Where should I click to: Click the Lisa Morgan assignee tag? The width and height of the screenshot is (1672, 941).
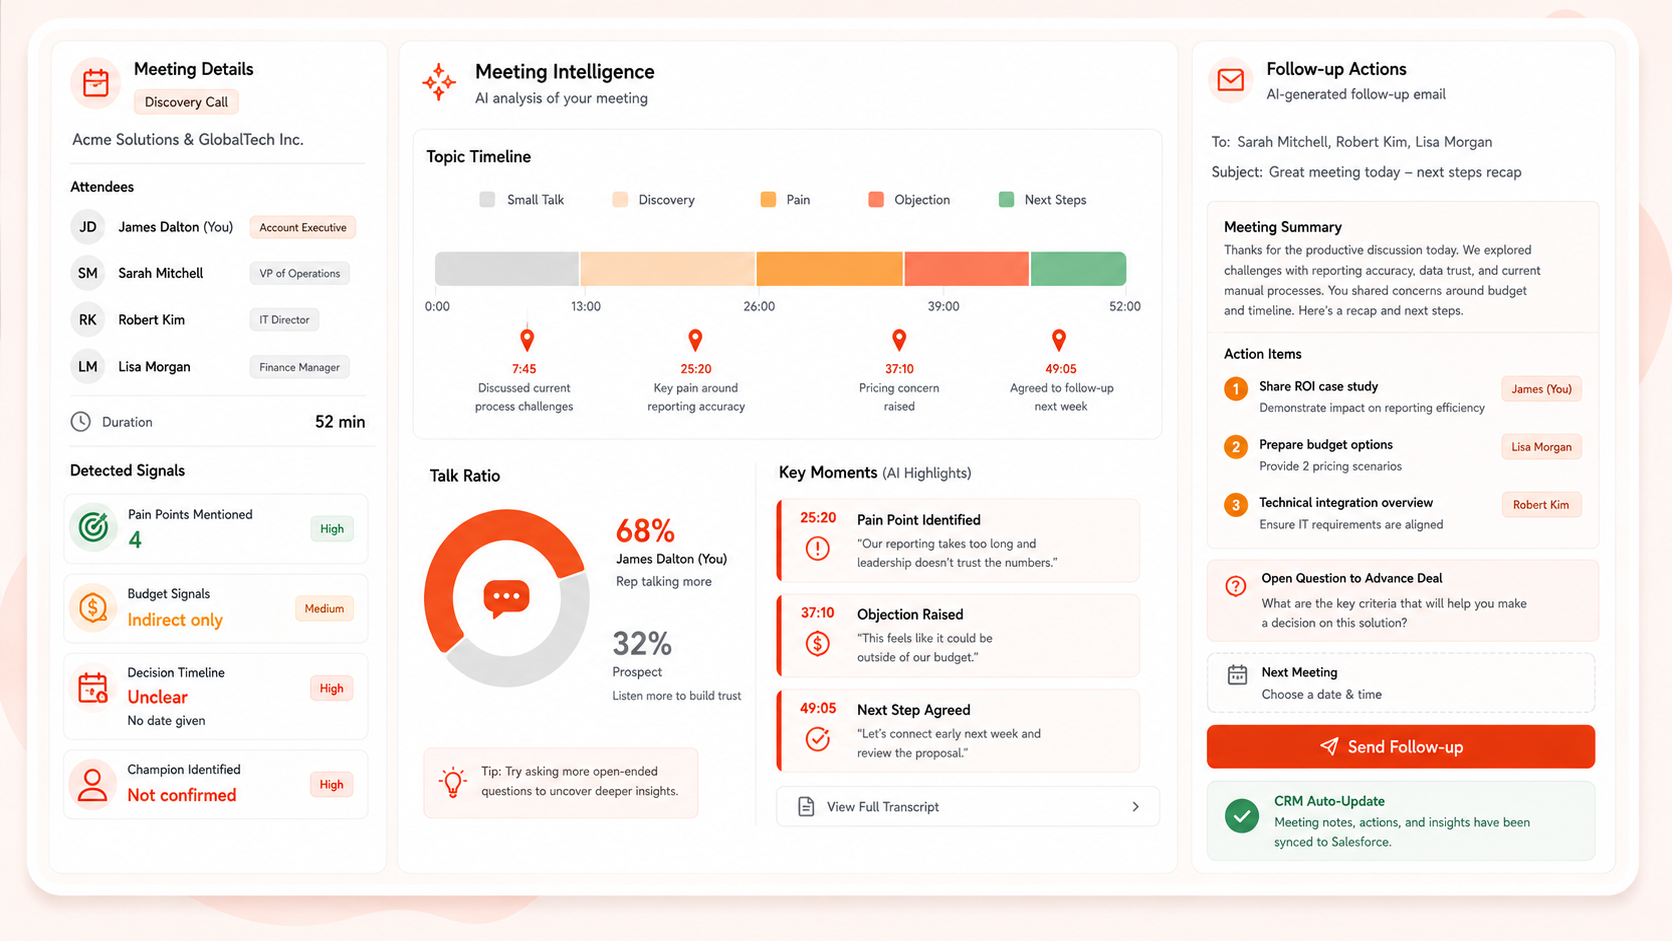tap(1541, 447)
